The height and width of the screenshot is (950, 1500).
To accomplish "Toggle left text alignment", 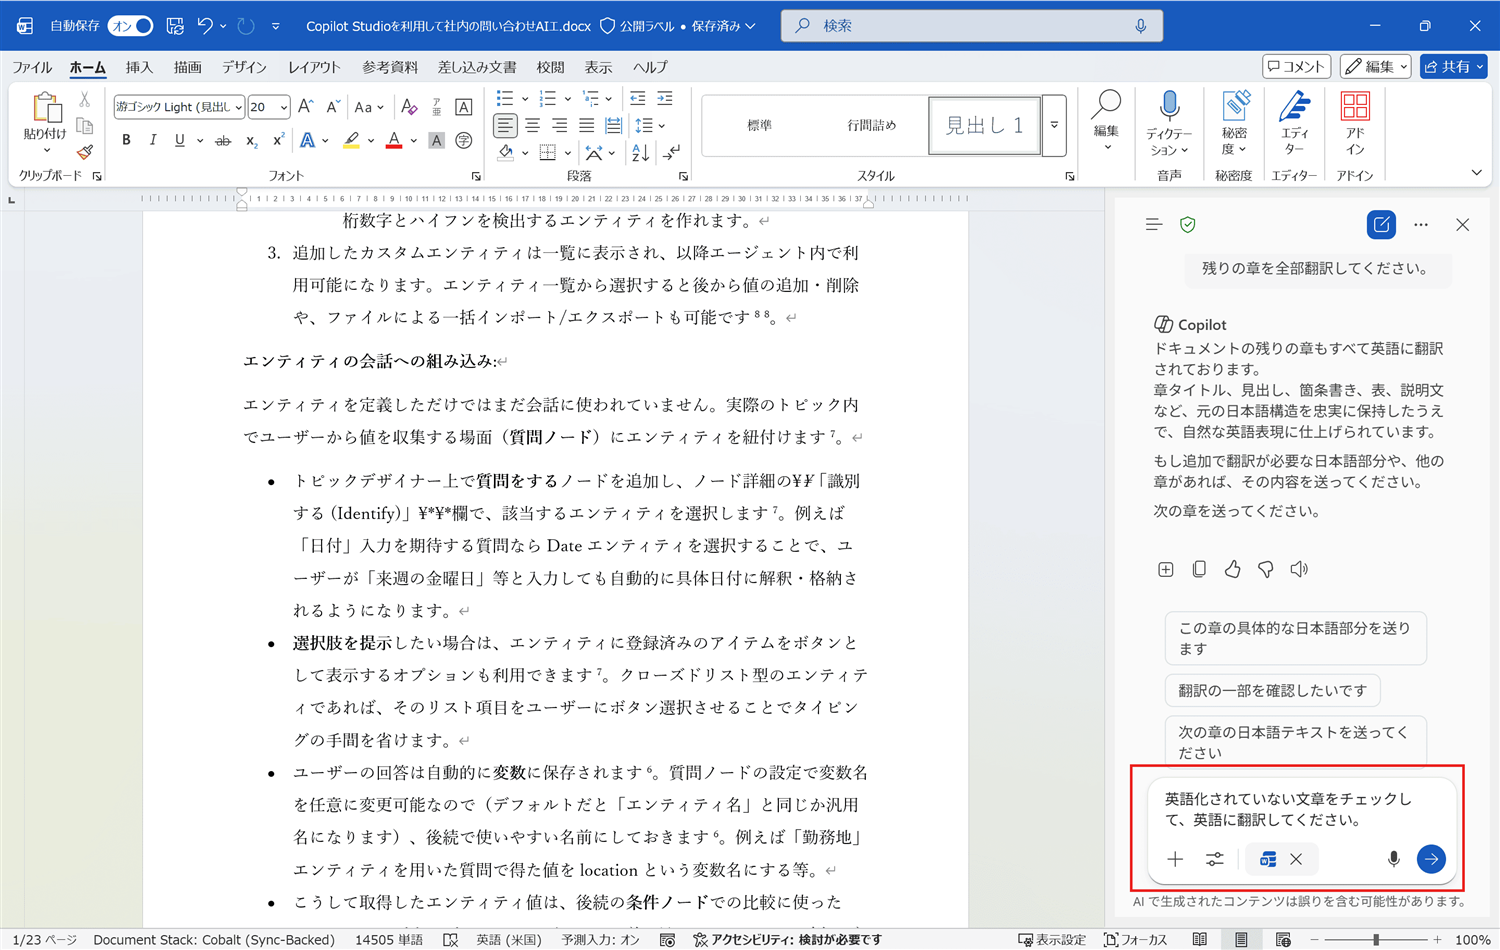I will tap(505, 126).
